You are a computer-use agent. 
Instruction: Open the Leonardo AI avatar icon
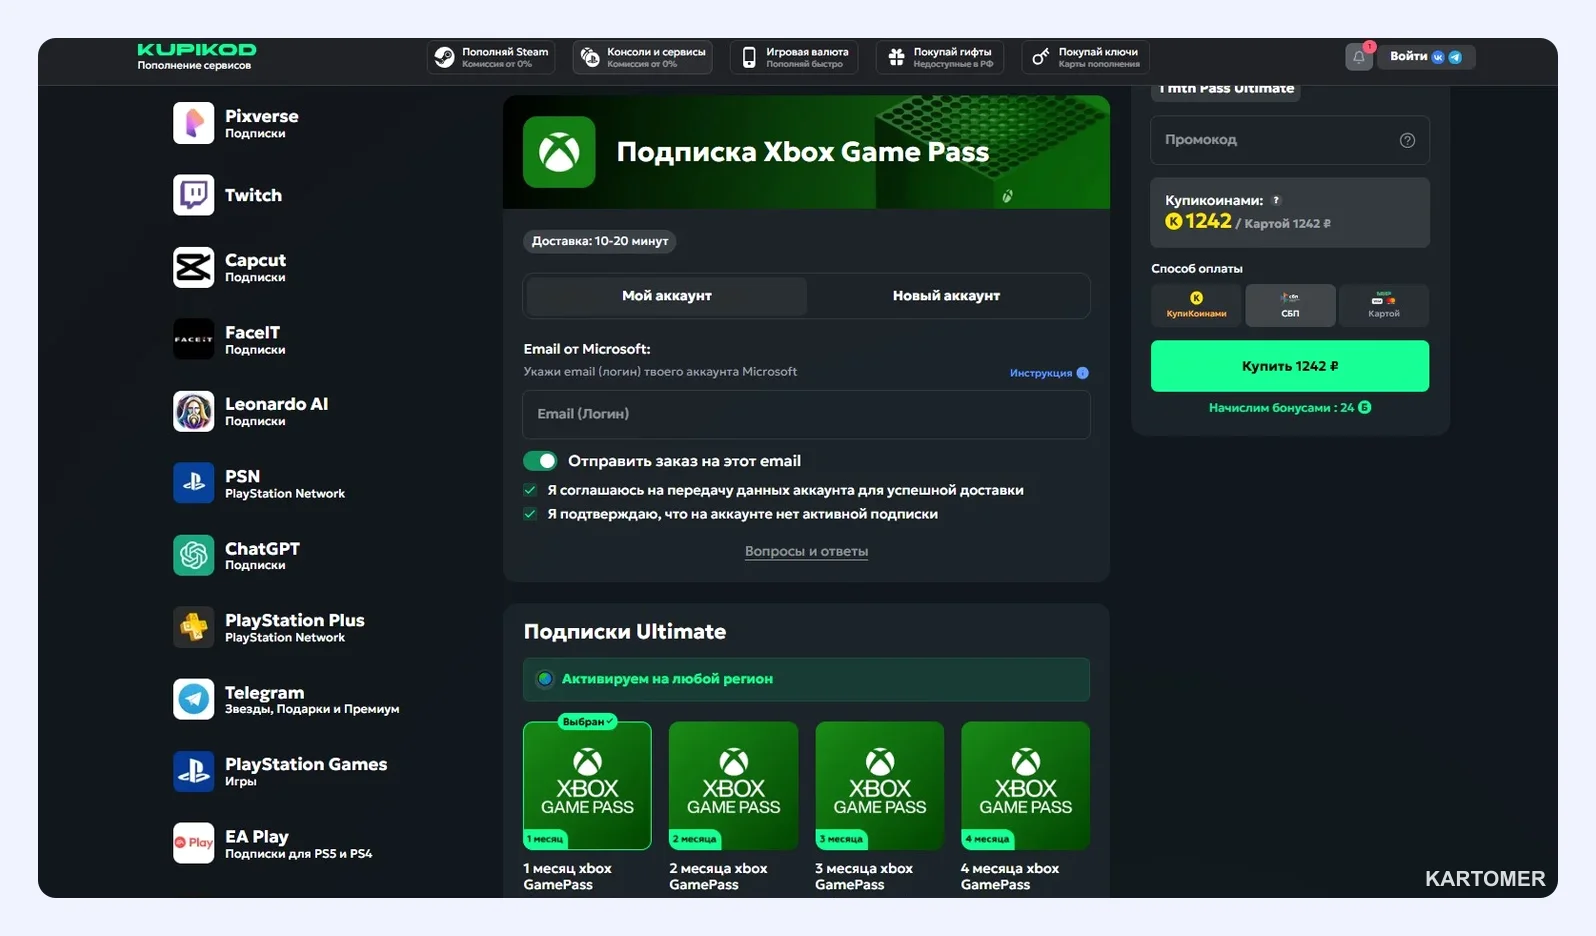pos(193,411)
